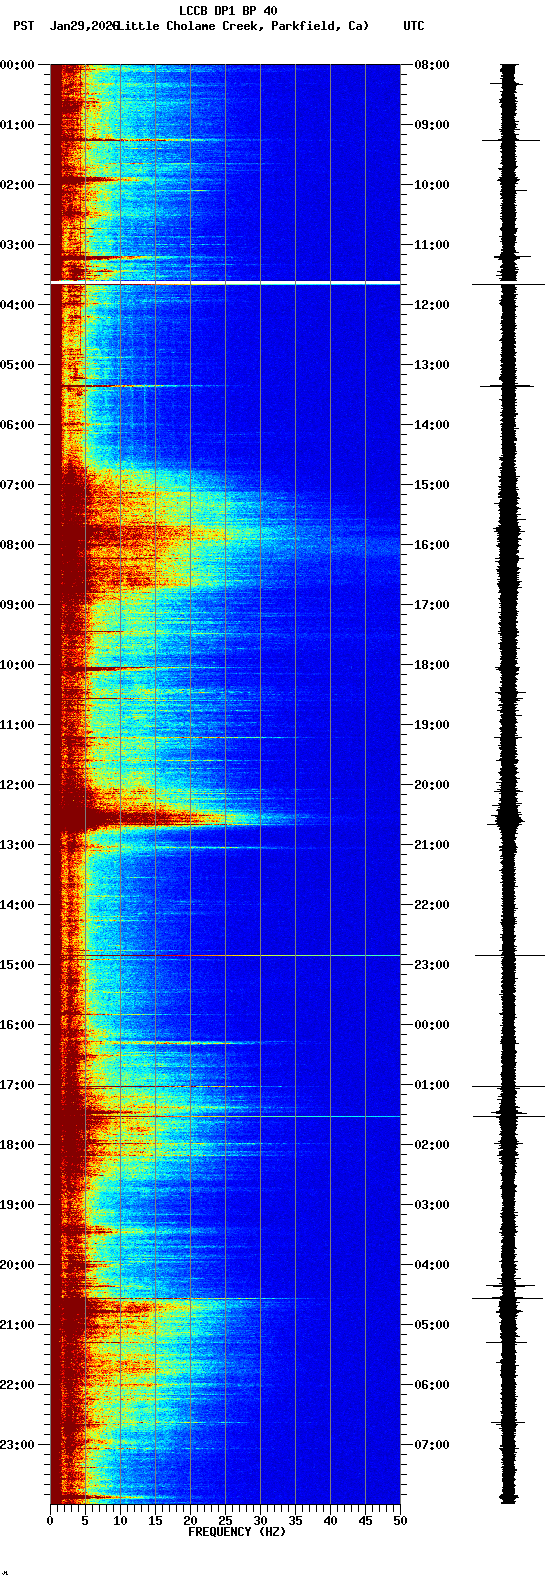Click the '15' frequency axis tick label

coord(155,1521)
